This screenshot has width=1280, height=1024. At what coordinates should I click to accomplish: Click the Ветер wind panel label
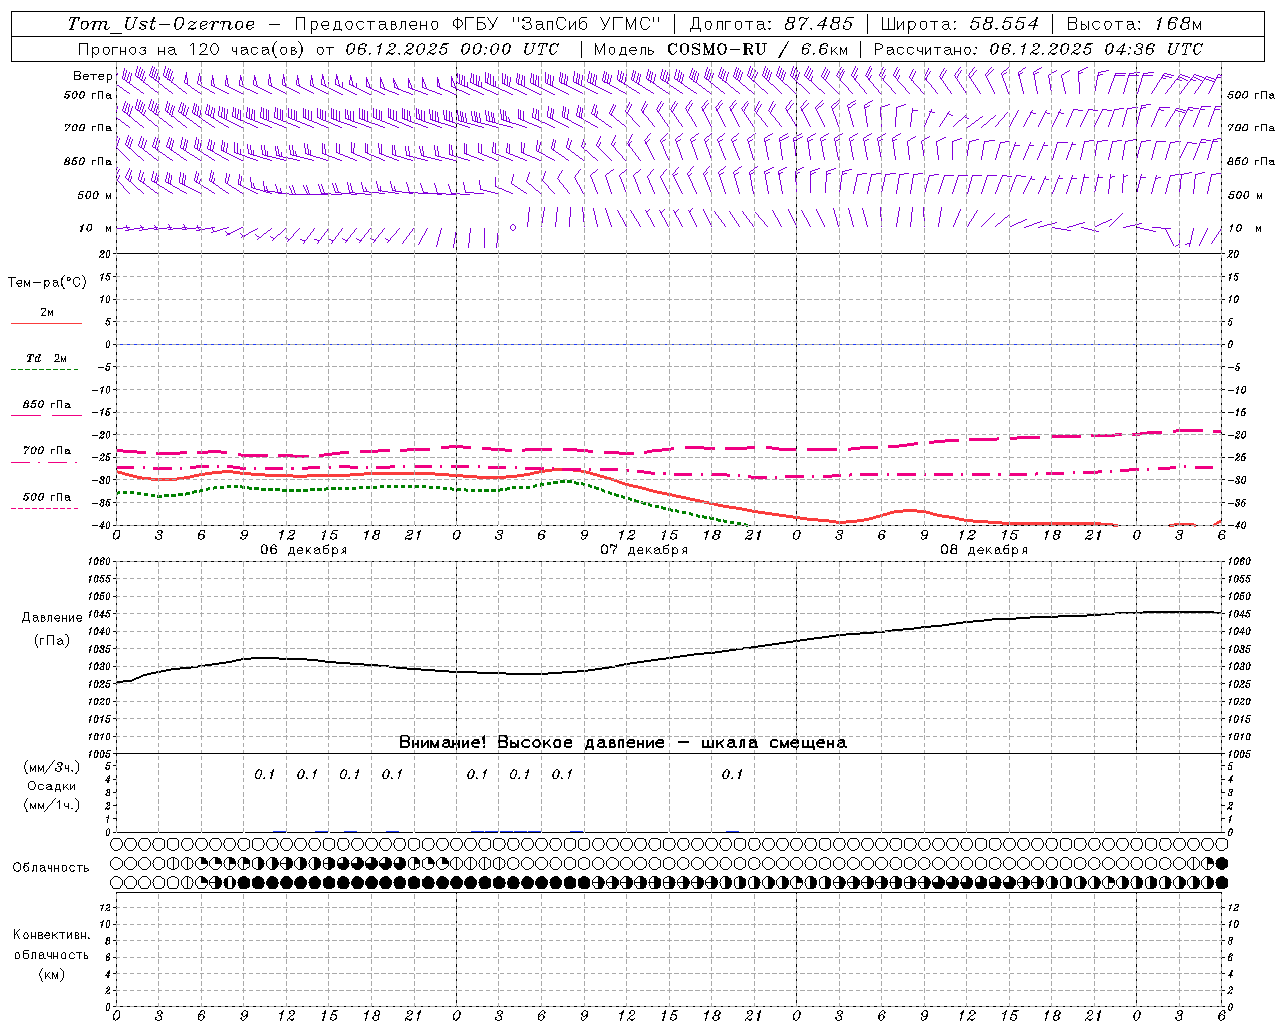click(92, 76)
